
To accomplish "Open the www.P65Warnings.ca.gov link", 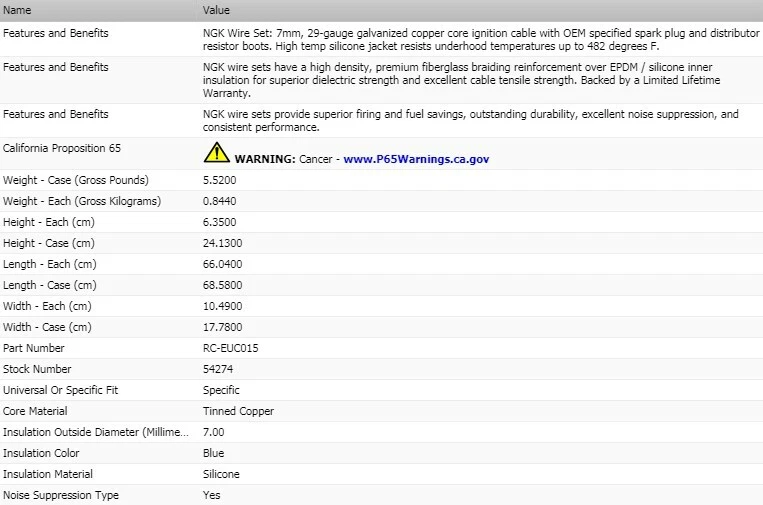I will pos(416,159).
